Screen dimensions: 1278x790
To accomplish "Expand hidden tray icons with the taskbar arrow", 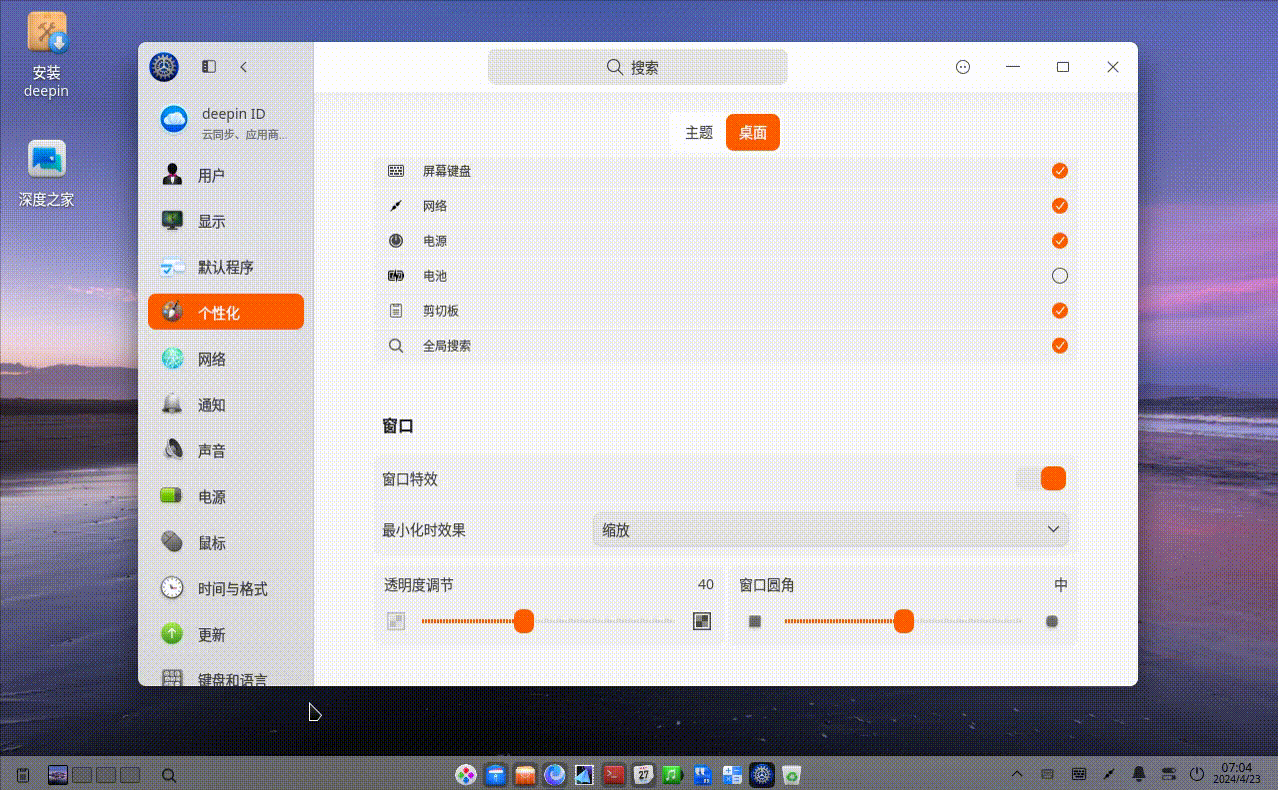I will (1016, 774).
